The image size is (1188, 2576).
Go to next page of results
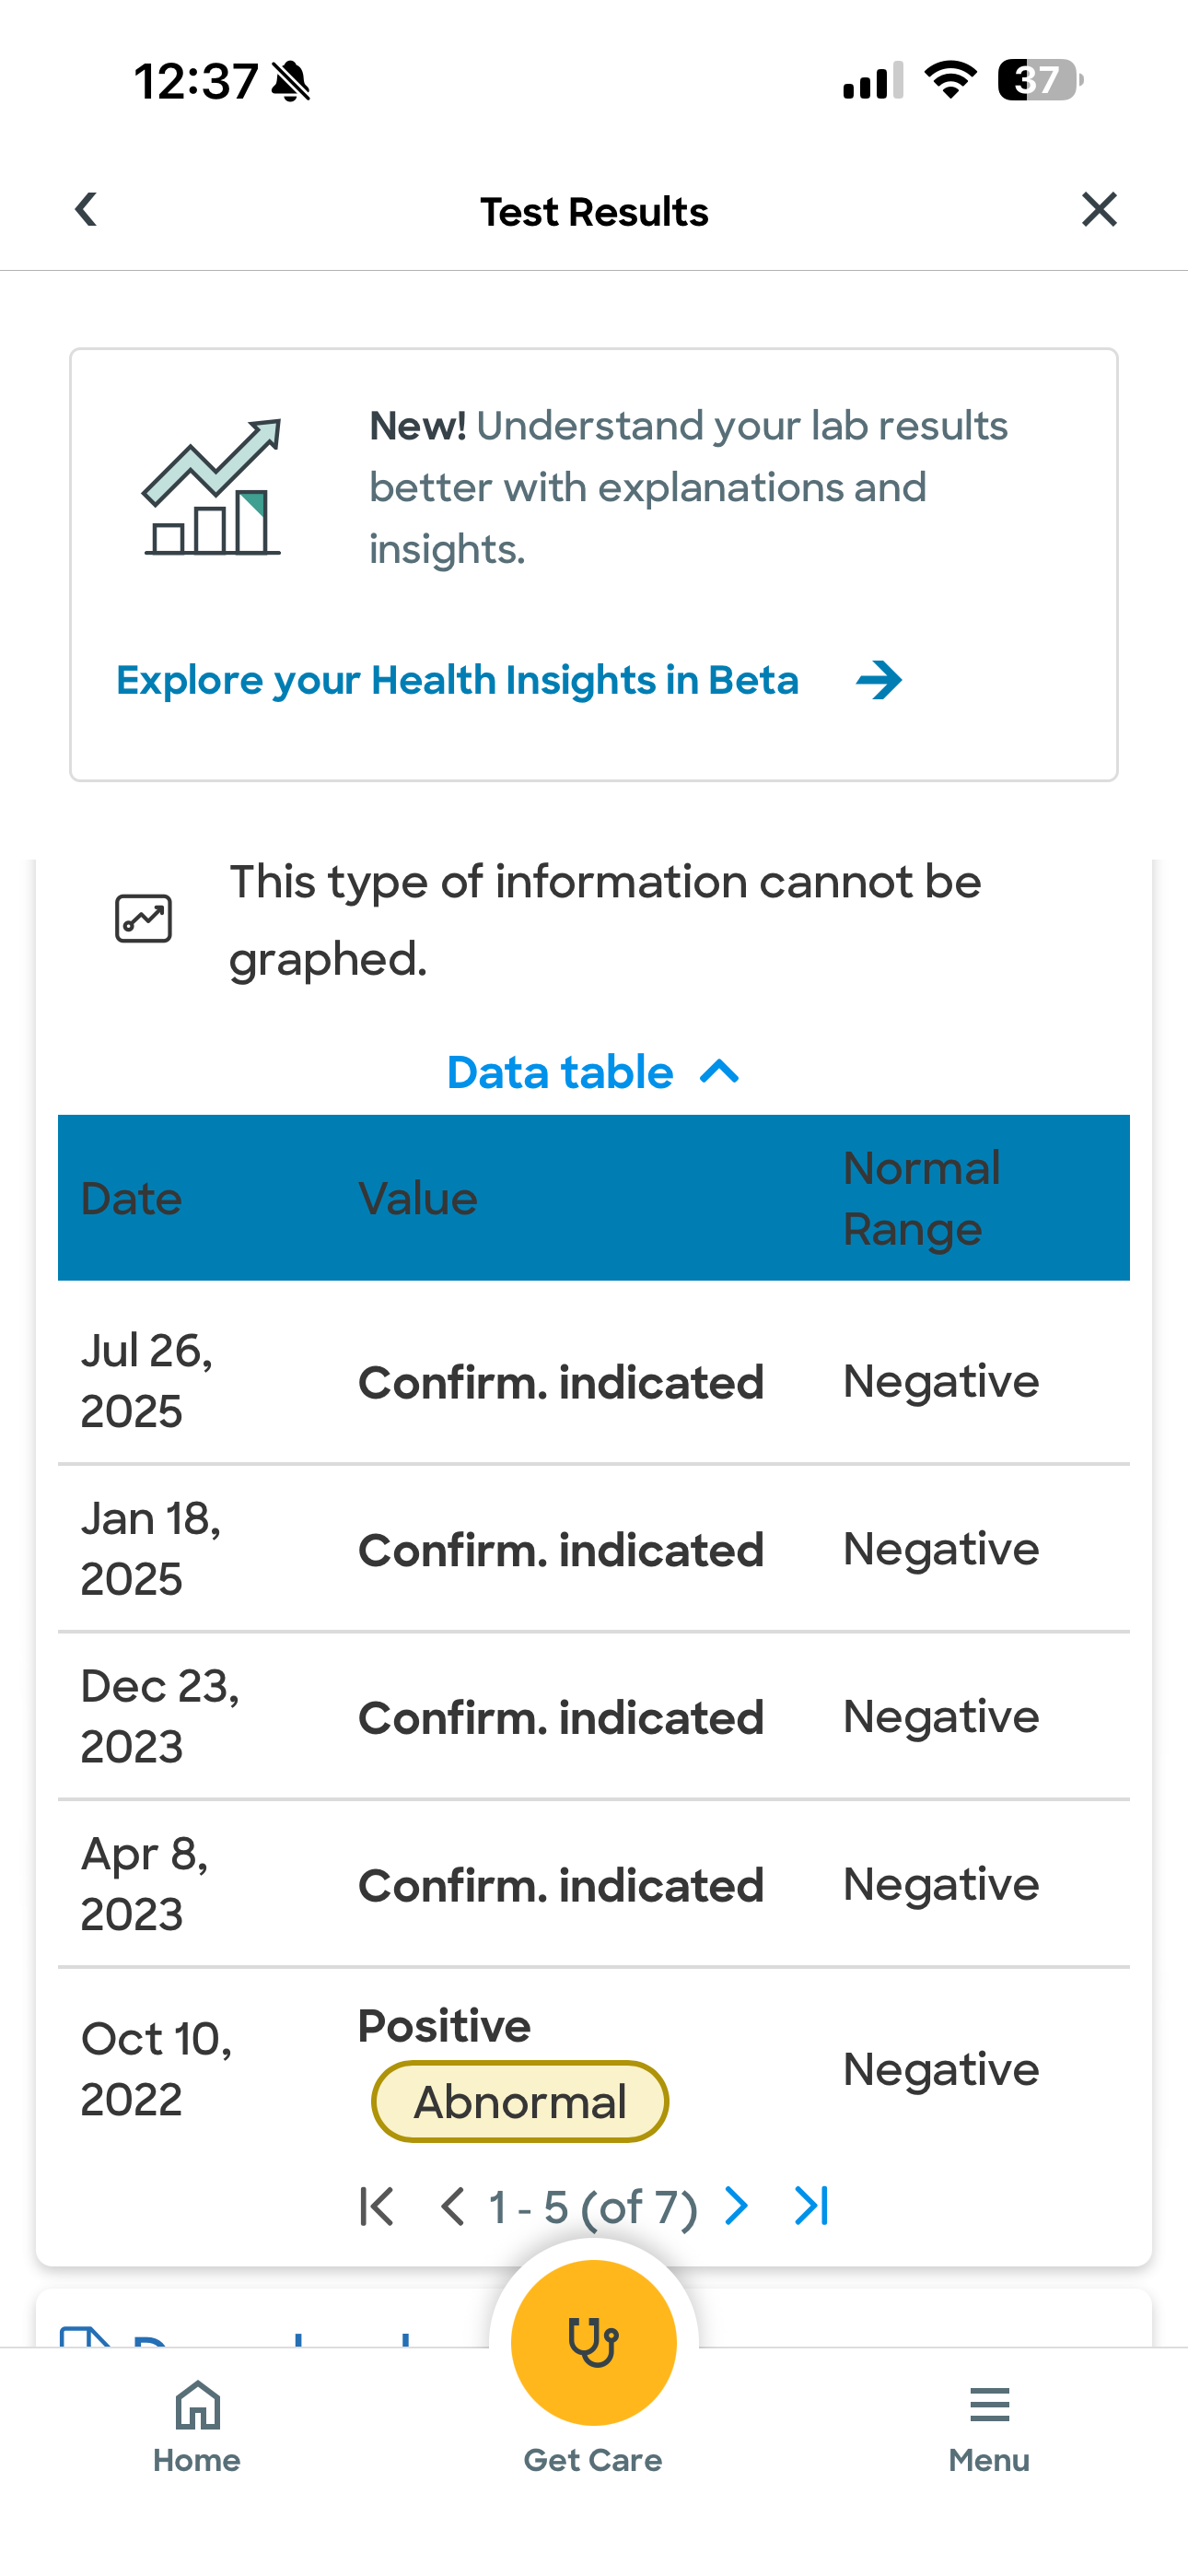[736, 2206]
